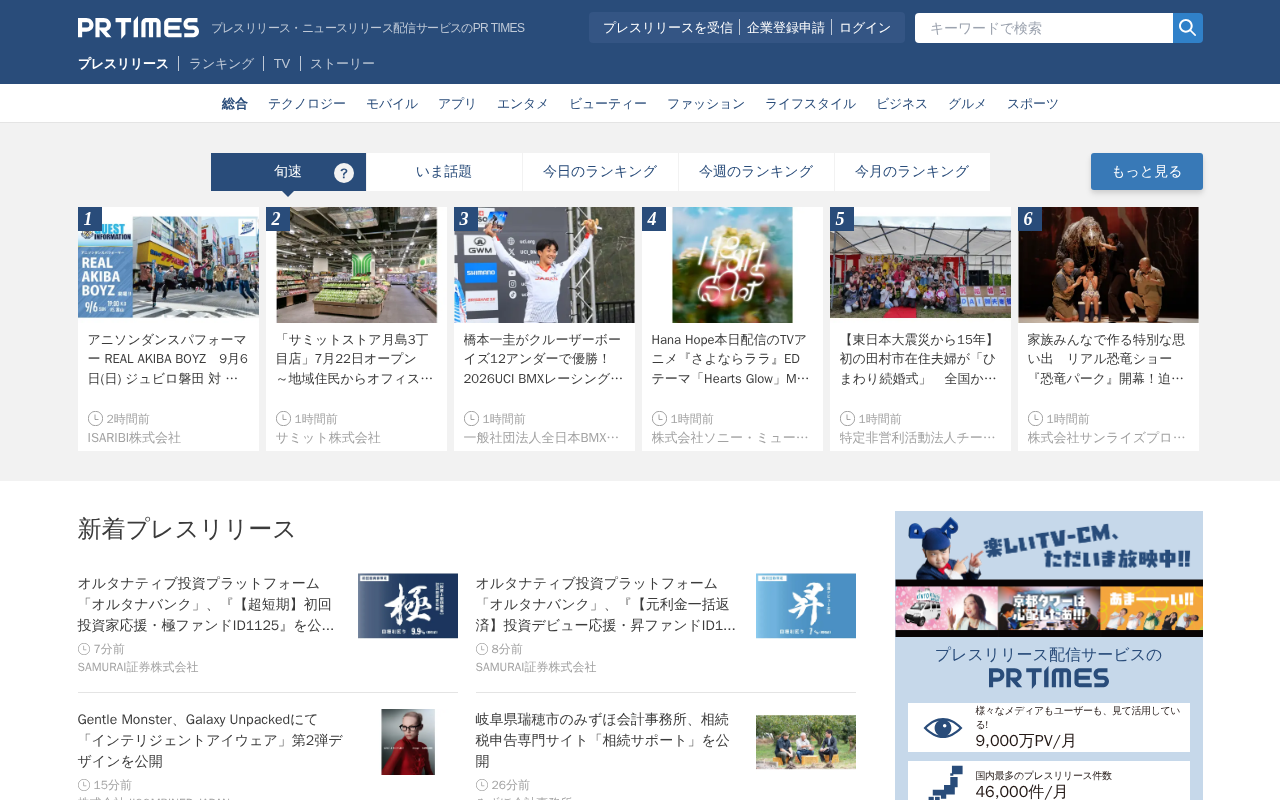Open 橋本一圭 クルーザーボーイズ headline
The height and width of the screenshot is (800, 1280).
544,359
